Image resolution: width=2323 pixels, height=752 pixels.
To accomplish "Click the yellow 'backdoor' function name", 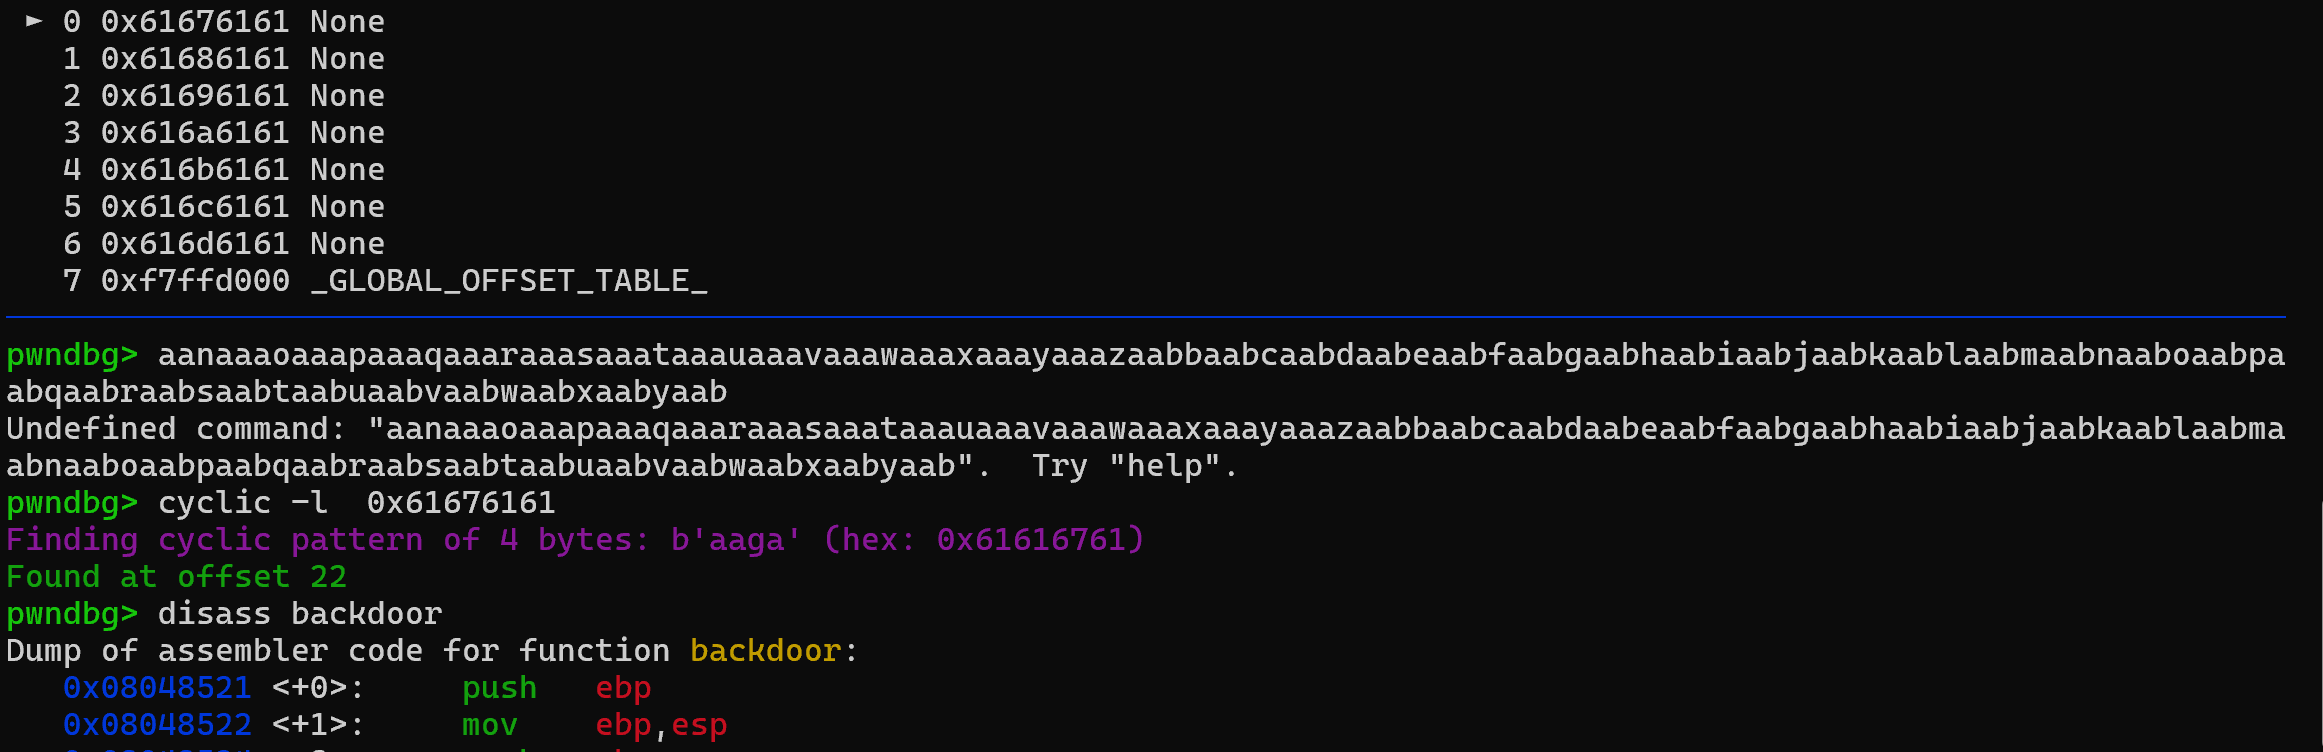I will click(x=765, y=651).
